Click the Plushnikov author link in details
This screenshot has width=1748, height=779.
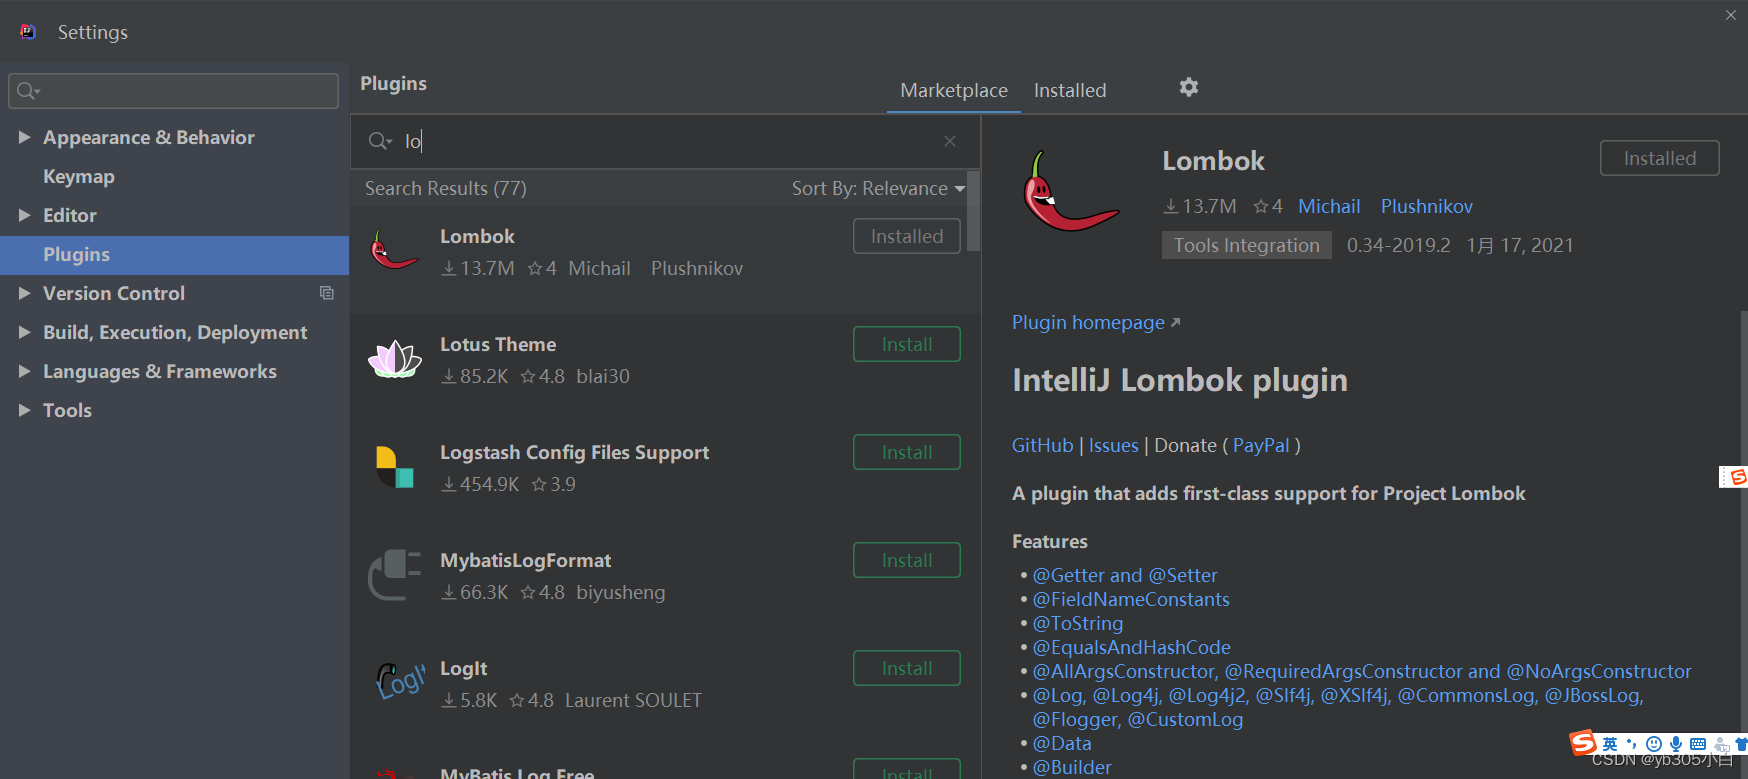(1426, 206)
